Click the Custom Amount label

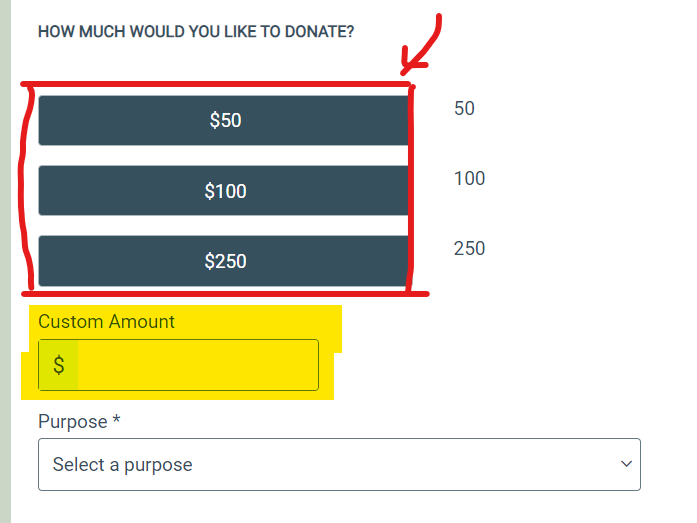[x=106, y=322]
